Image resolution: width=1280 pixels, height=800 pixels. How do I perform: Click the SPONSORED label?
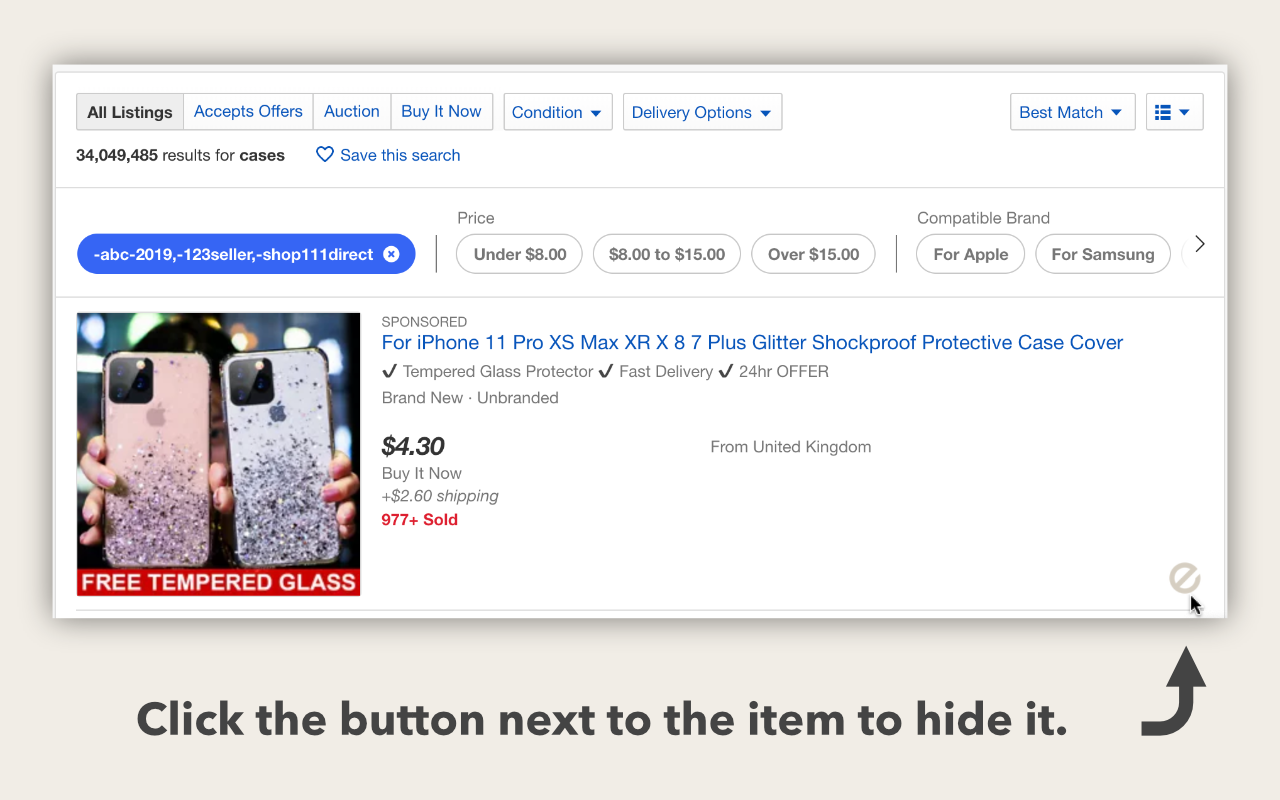pyautogui.click(x=424, y=322)
